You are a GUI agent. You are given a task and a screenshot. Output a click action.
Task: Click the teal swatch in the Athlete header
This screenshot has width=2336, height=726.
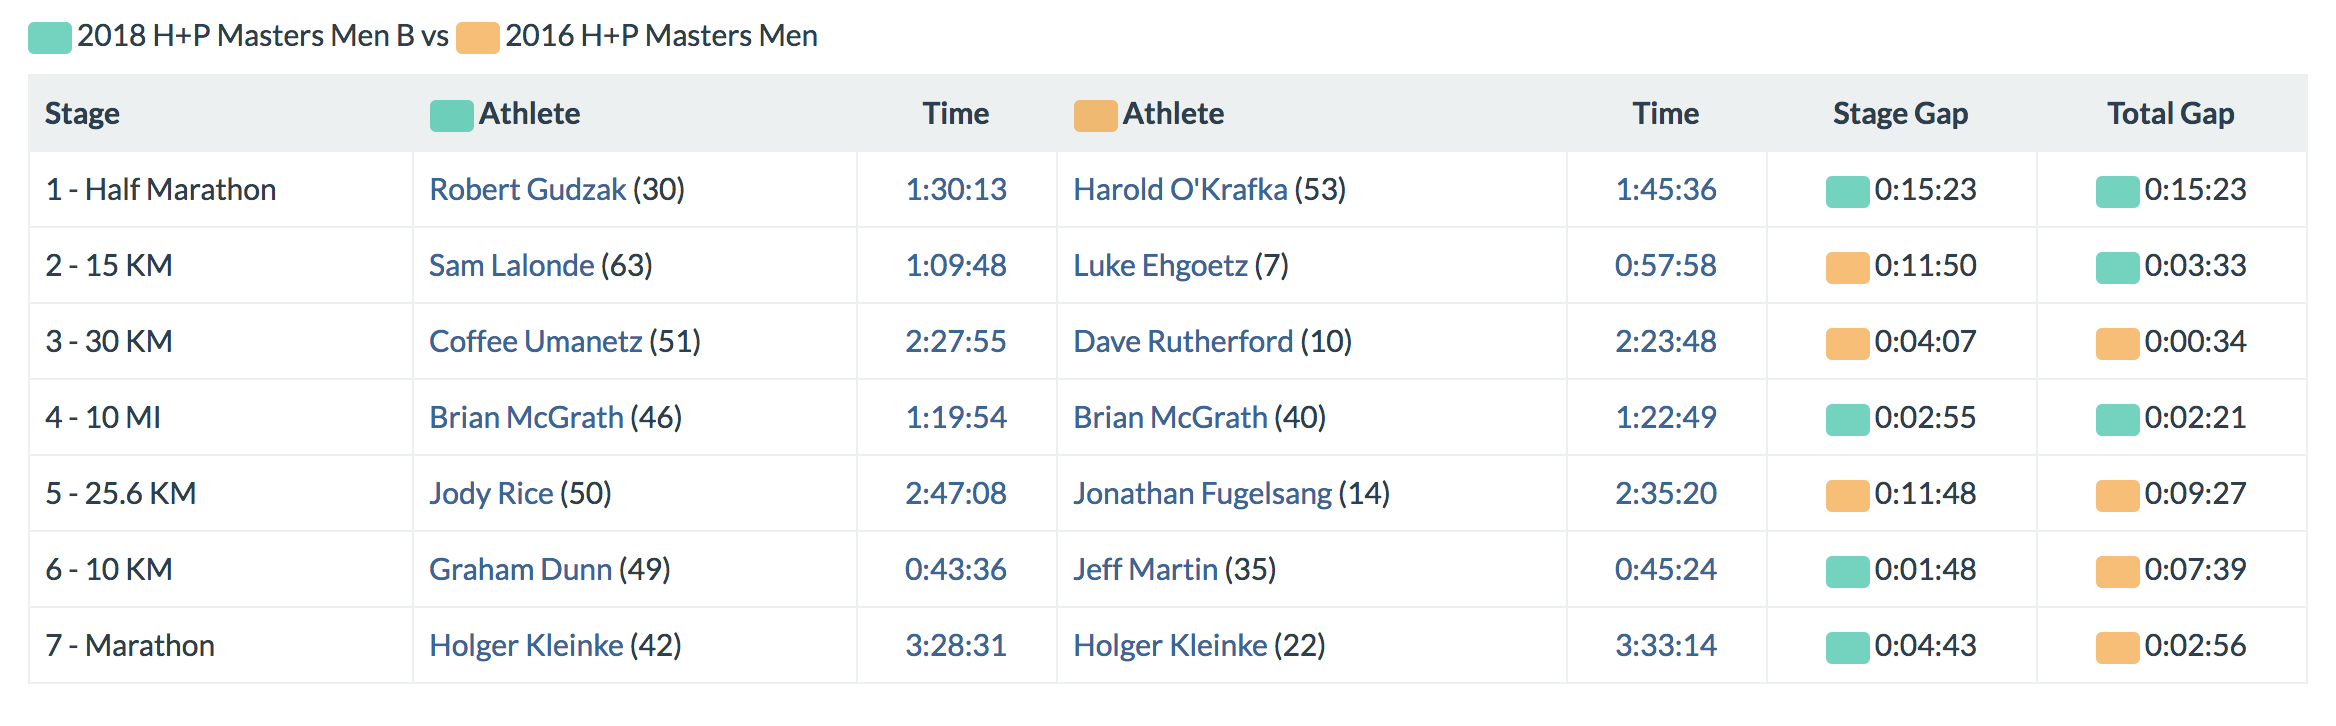point(452,116)
